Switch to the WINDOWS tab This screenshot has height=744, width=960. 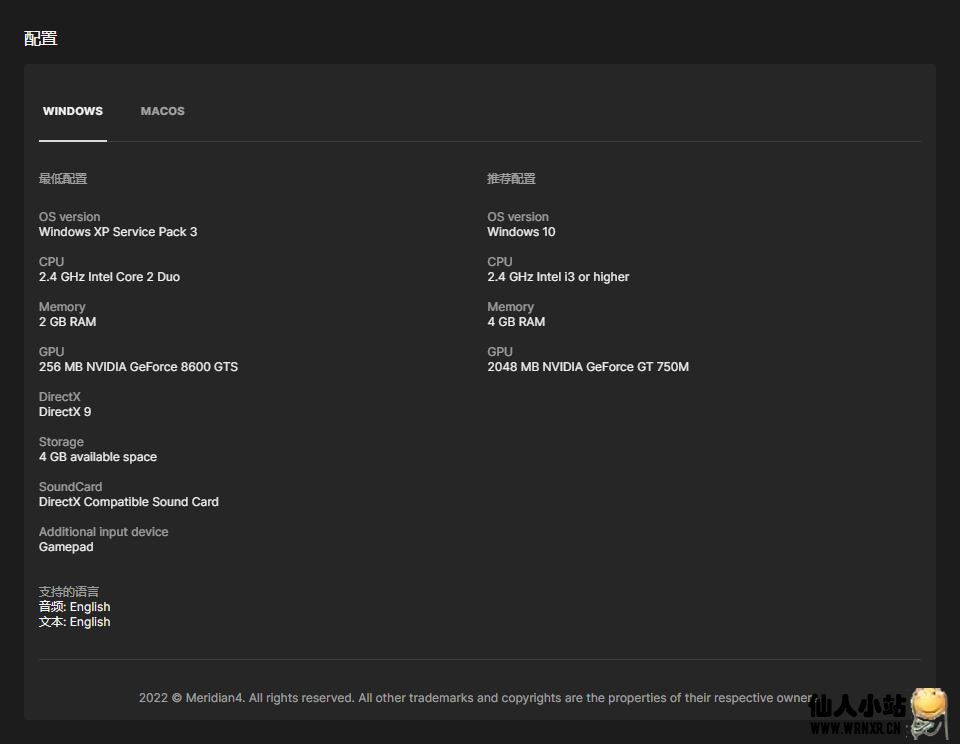(x=72, y=111)
